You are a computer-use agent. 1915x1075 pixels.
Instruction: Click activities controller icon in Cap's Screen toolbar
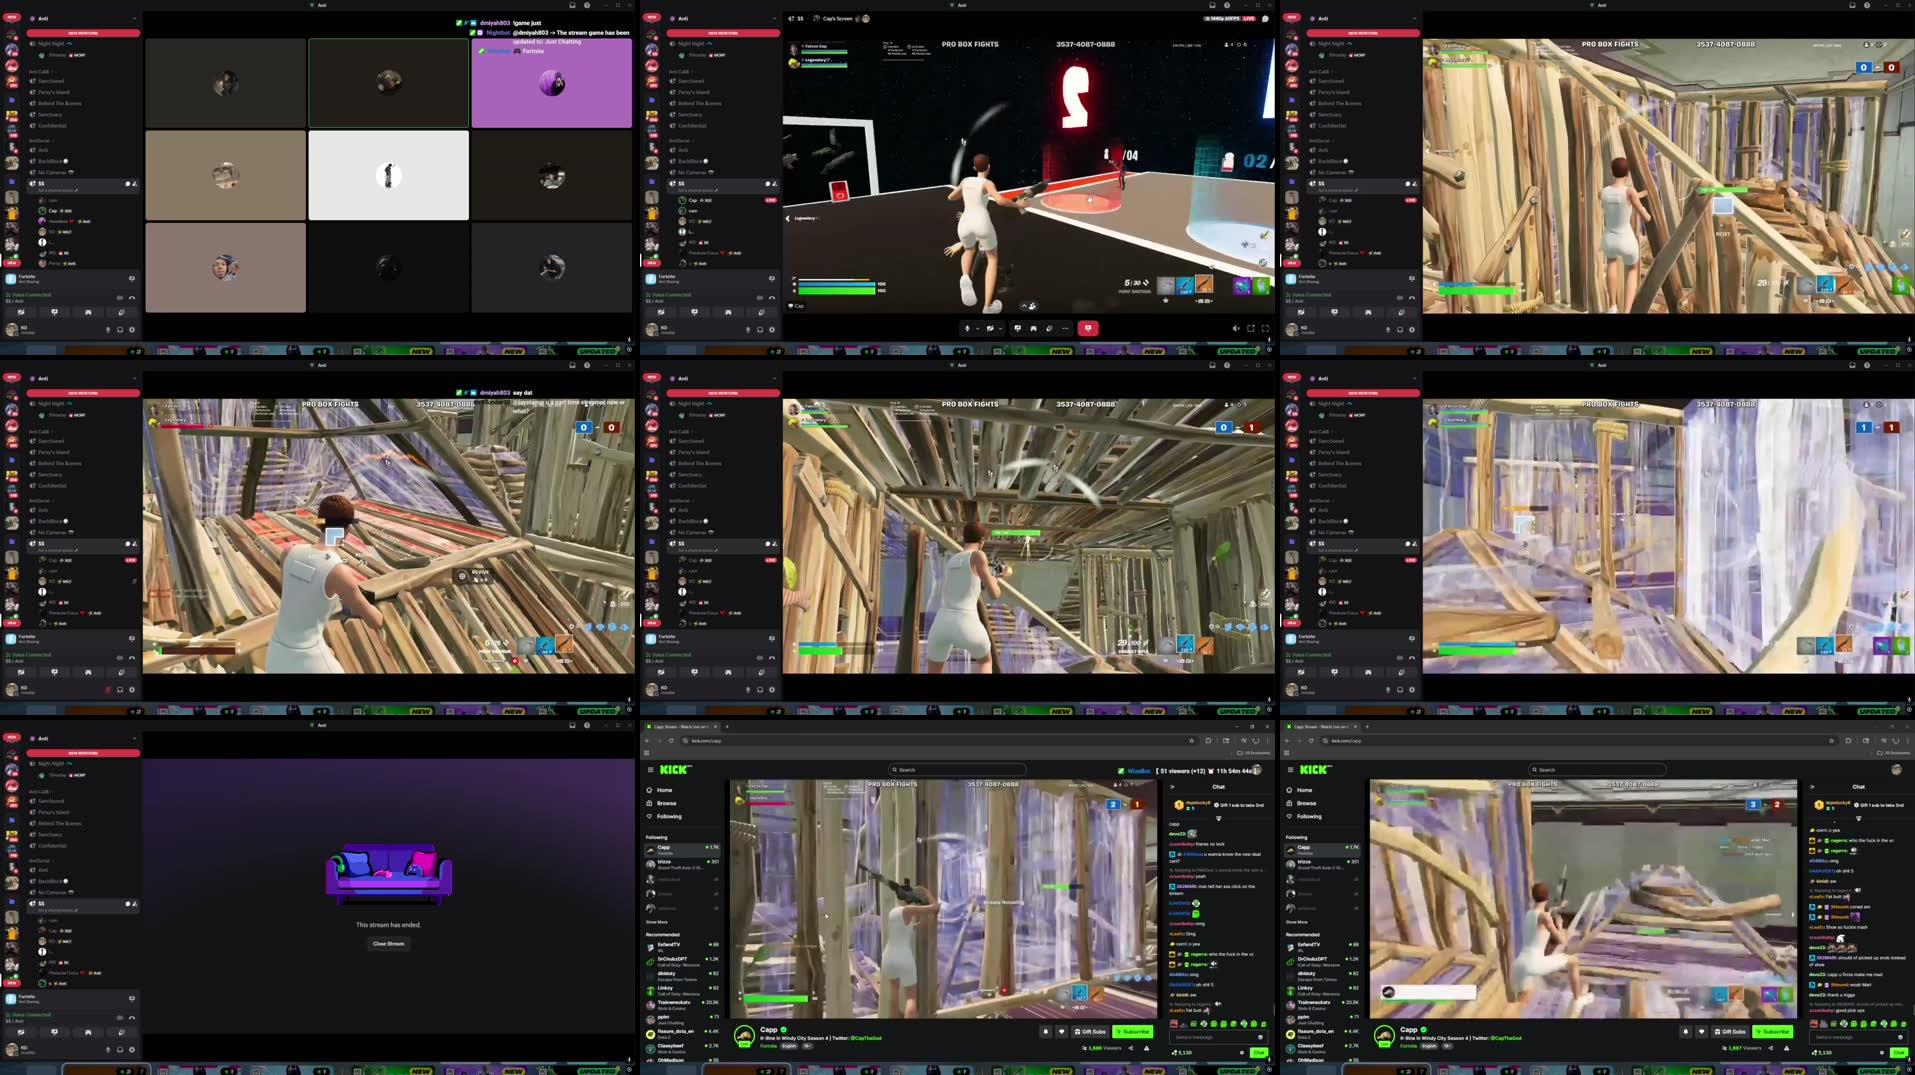point(1033,328)
